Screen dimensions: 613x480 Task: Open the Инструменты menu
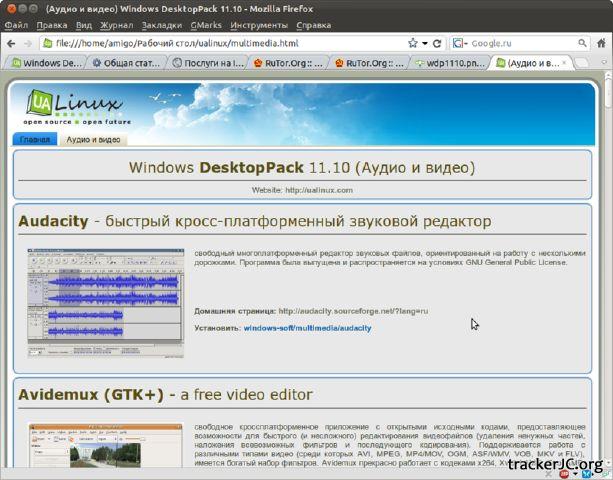click(x=258, y=25)
